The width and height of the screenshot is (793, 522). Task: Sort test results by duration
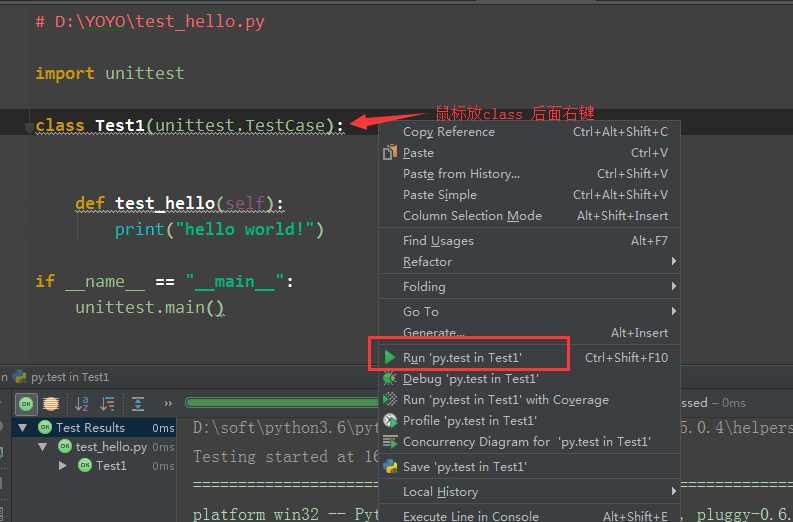[107, 403]
